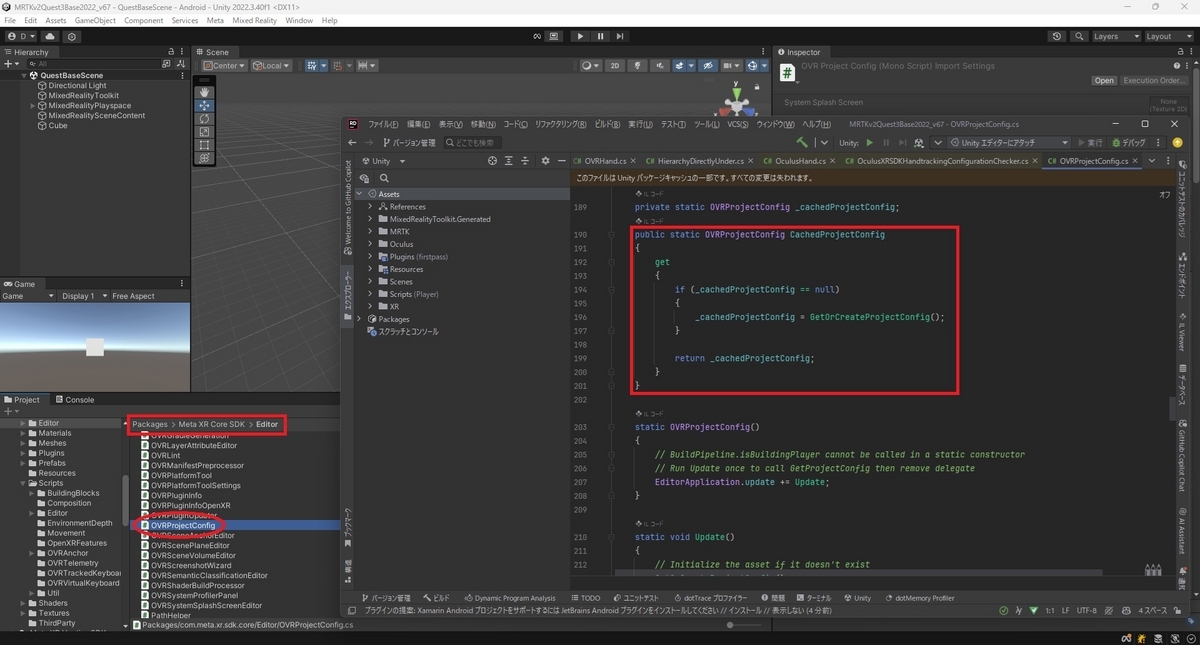Image resolution: width=1200 pixels, height=645 pixels.
Task: Open the Layers dropdown
Action: [1115, 36]
